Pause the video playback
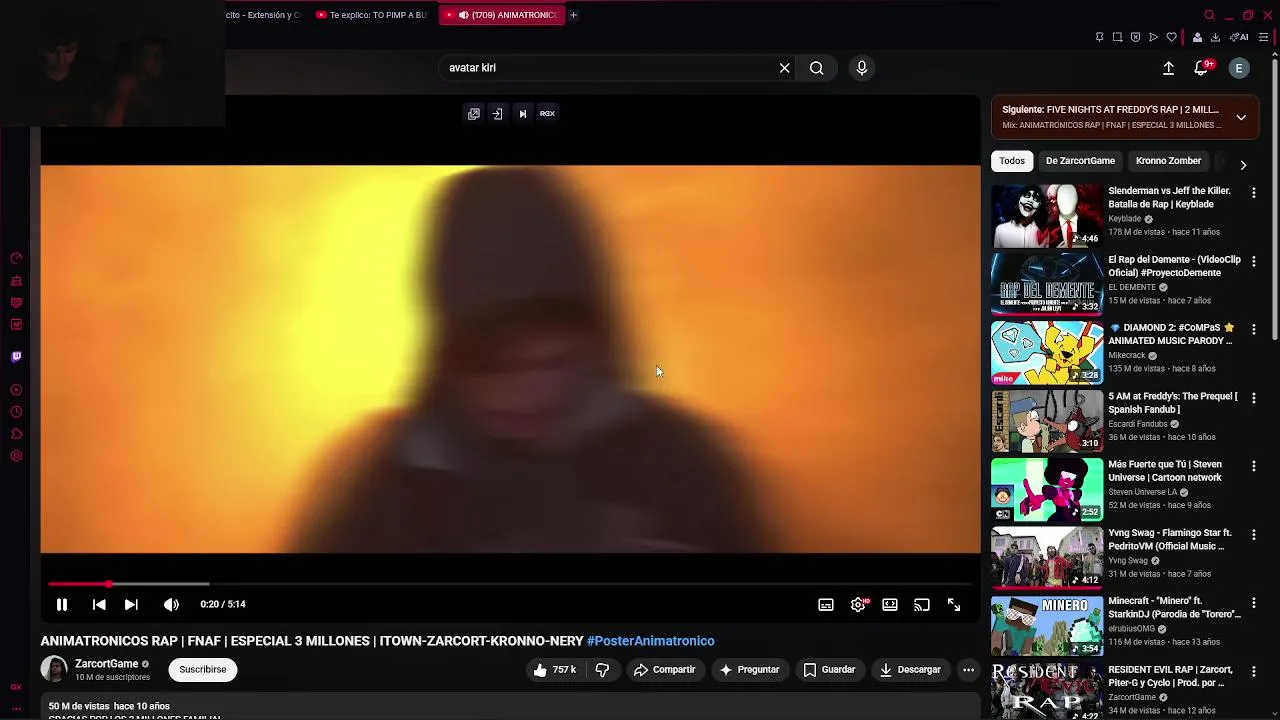This screenshot has height=720, width=1280. (61, 604)
